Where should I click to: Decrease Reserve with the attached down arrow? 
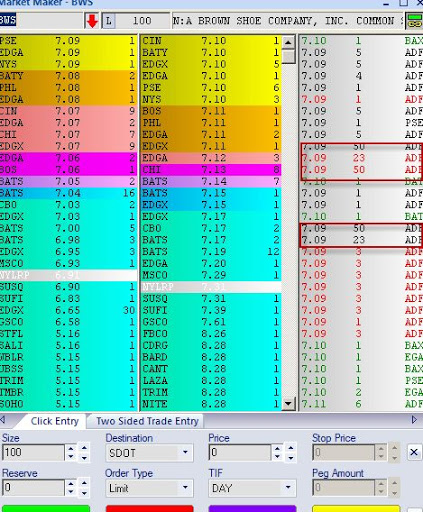[71, 492]
